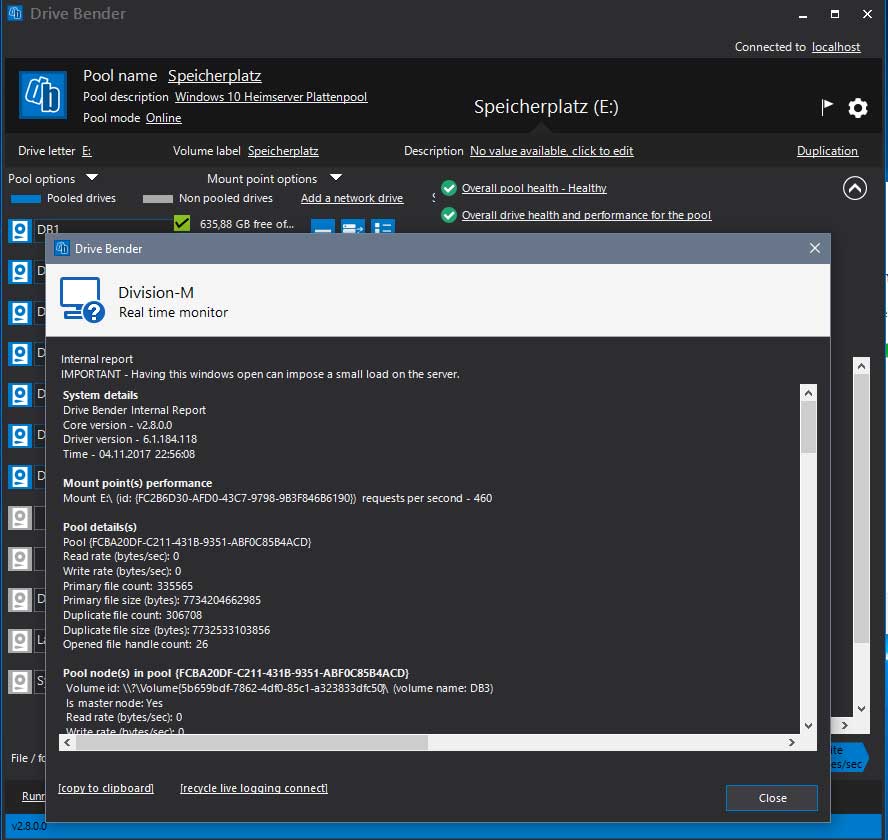The image size is (888, 840).
Task: Close the real time monitor with Close button
Action: (772, 798)
